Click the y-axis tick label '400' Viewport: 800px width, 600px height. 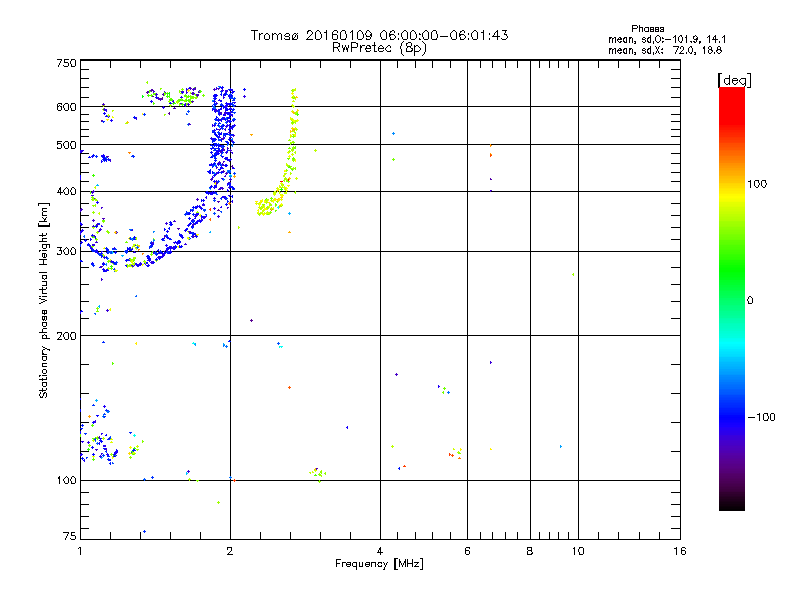tap(66, 192)
